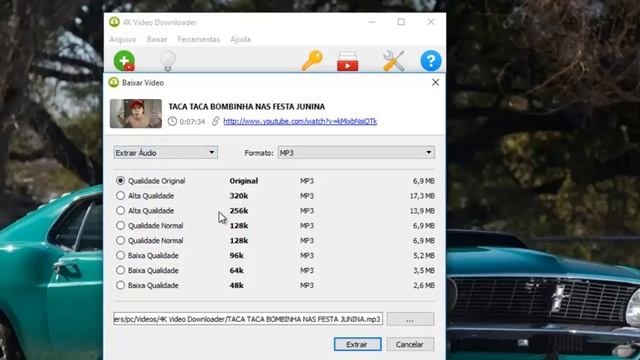Open the Ferramentas menu

[x=199, y=39]
